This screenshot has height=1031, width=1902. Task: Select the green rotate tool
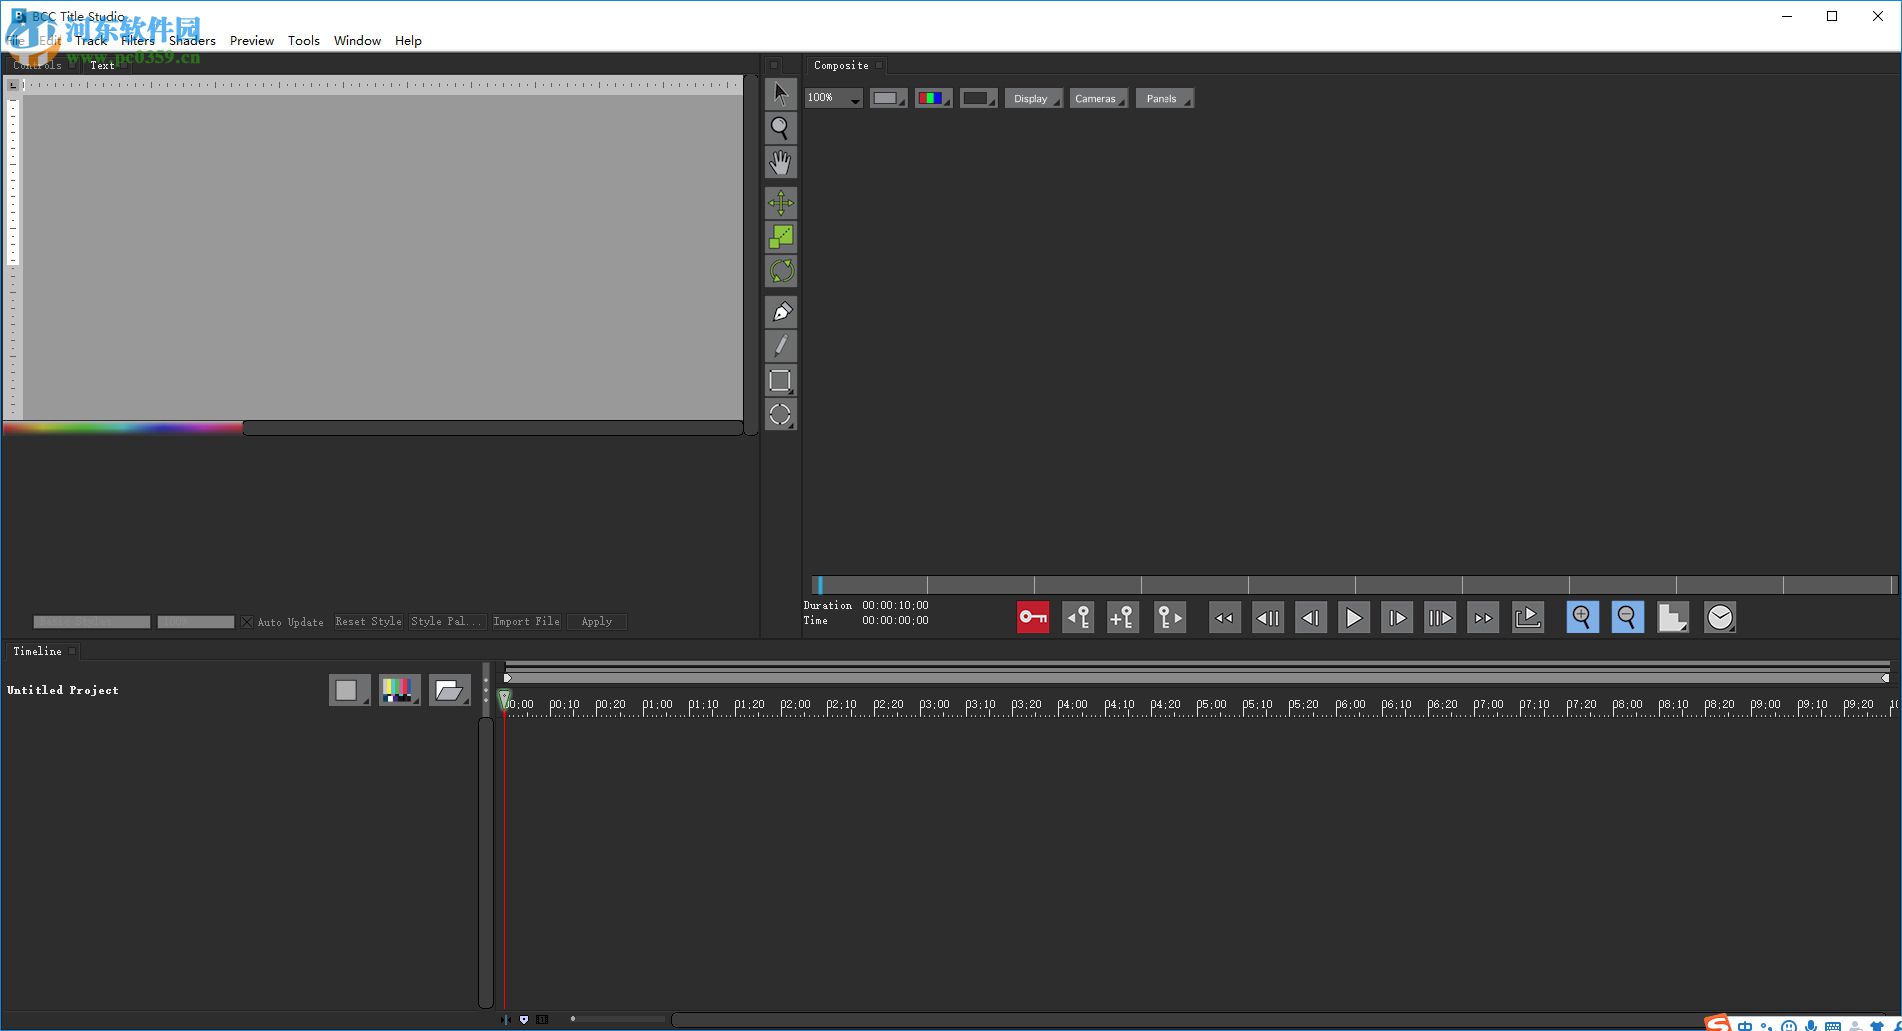tap(781, 271)
